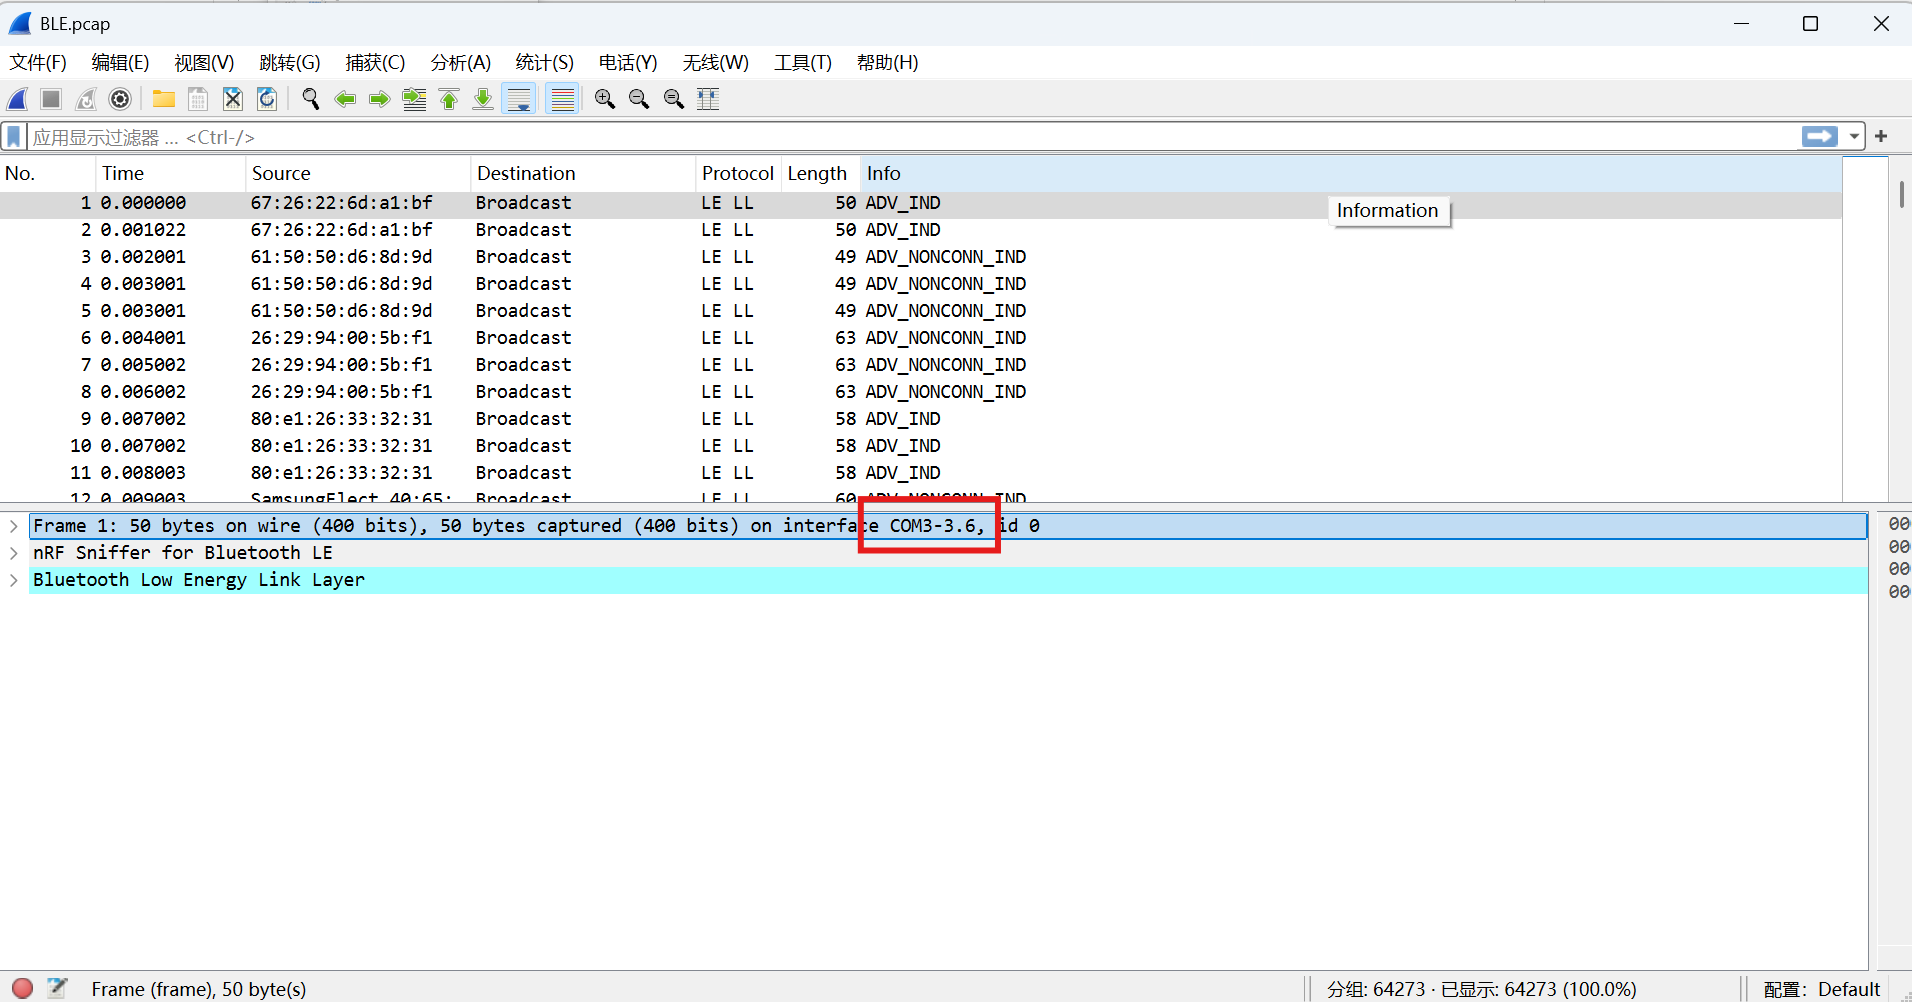
Task: Sort by the Info column header
Action: click(1351, 174)
